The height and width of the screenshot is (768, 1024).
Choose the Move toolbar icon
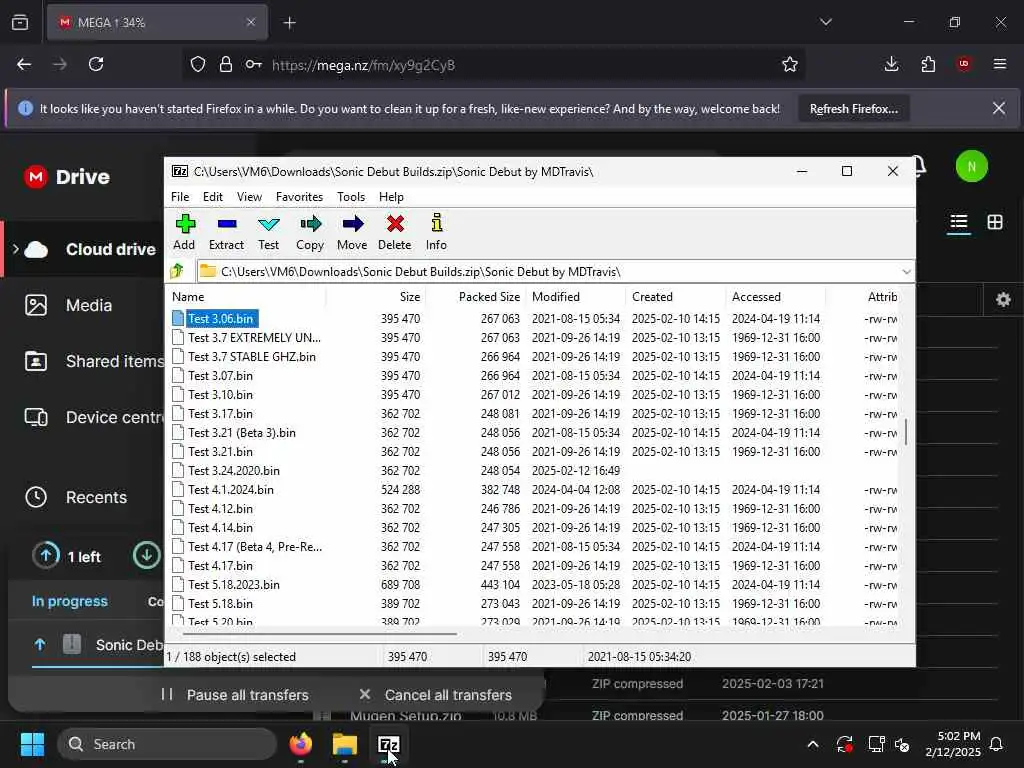352,232
